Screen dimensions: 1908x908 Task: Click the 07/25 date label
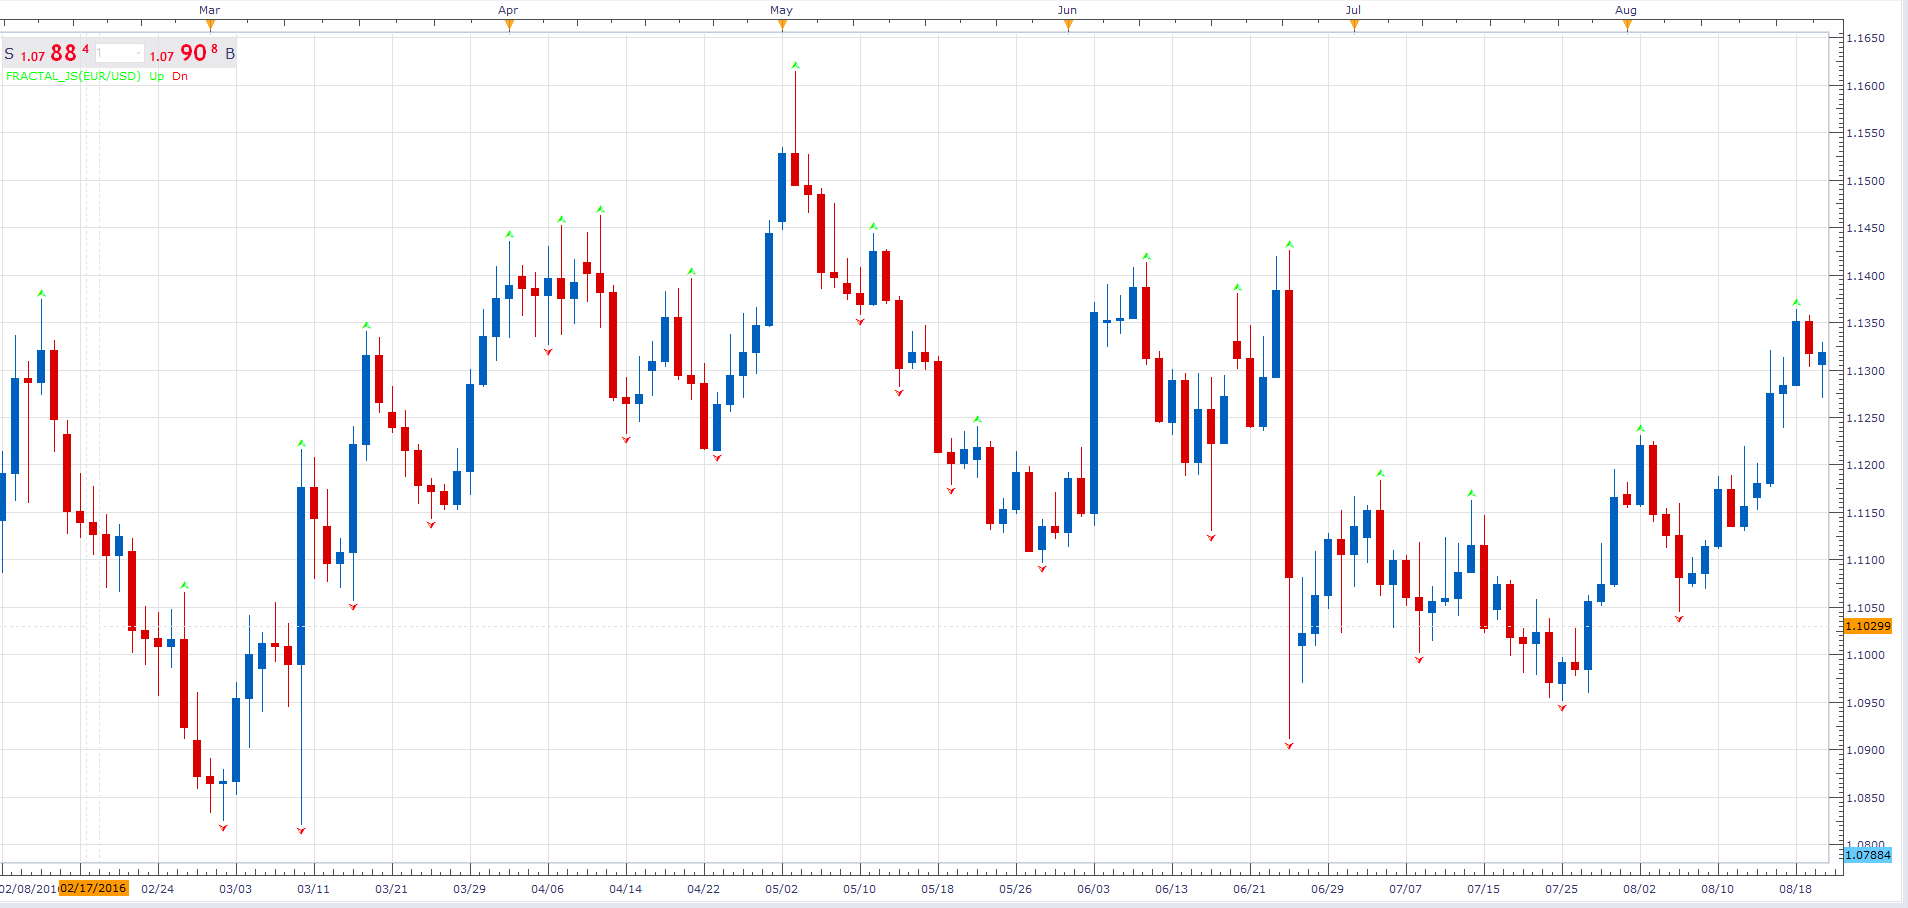(1561, 889)
